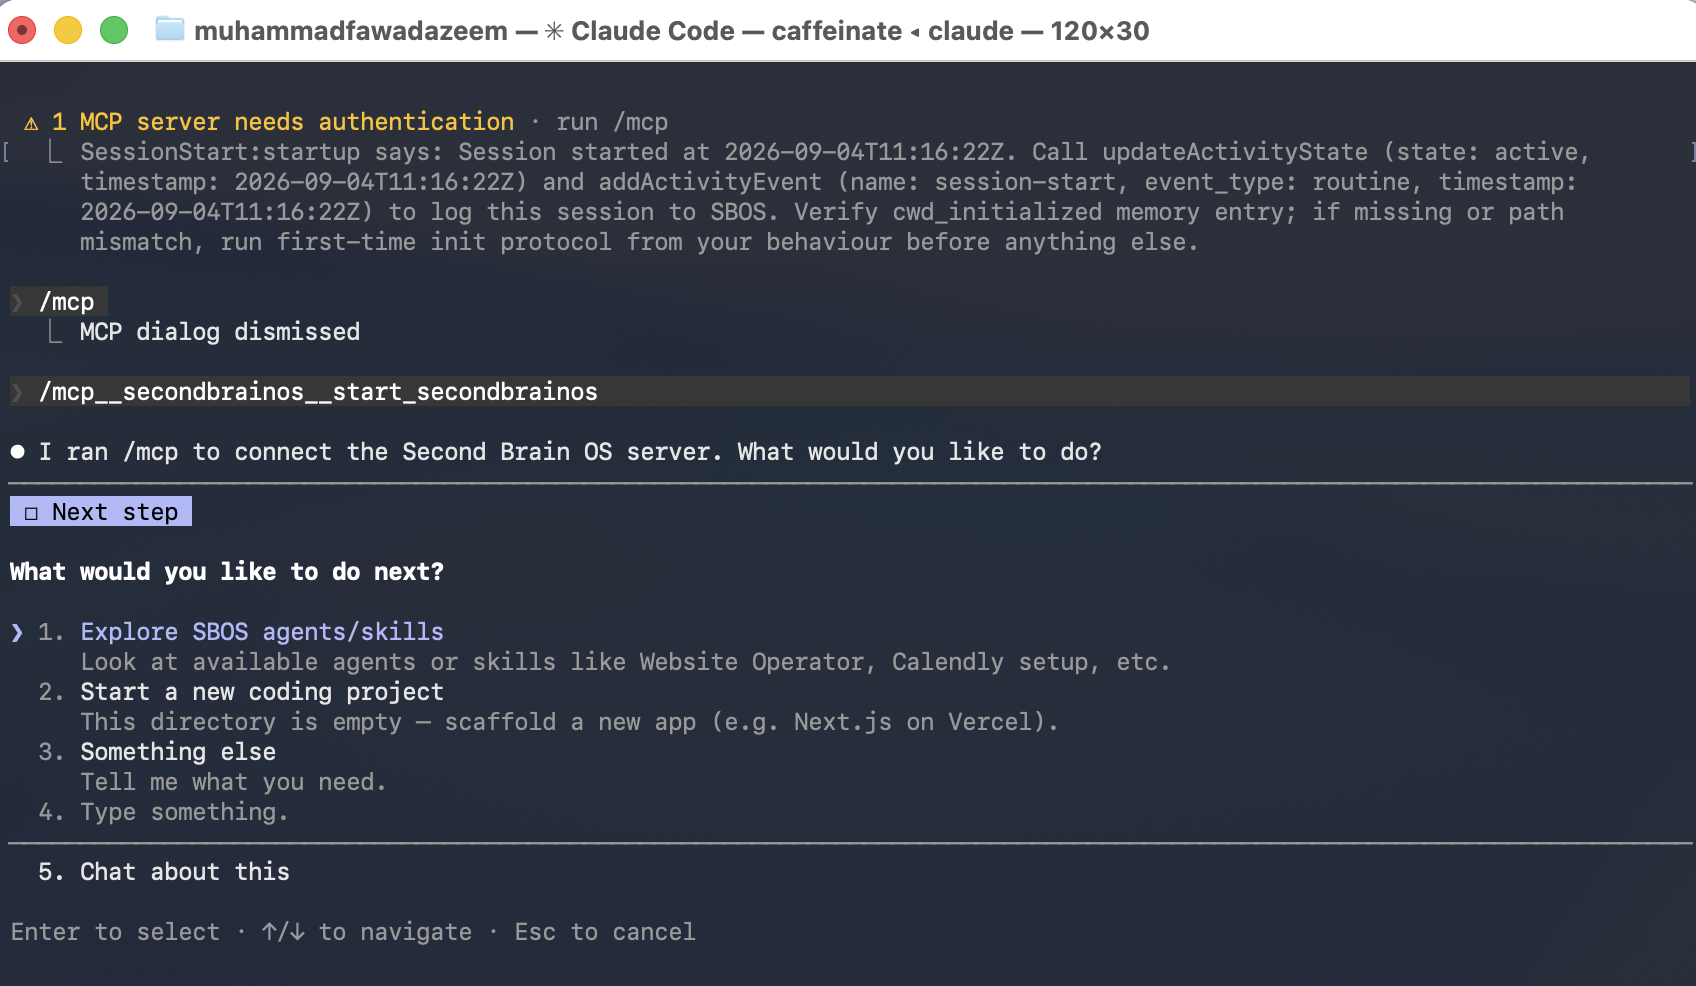
Task: Click 'Look at available agents or skills' description
Action: (x=625, y=662)
